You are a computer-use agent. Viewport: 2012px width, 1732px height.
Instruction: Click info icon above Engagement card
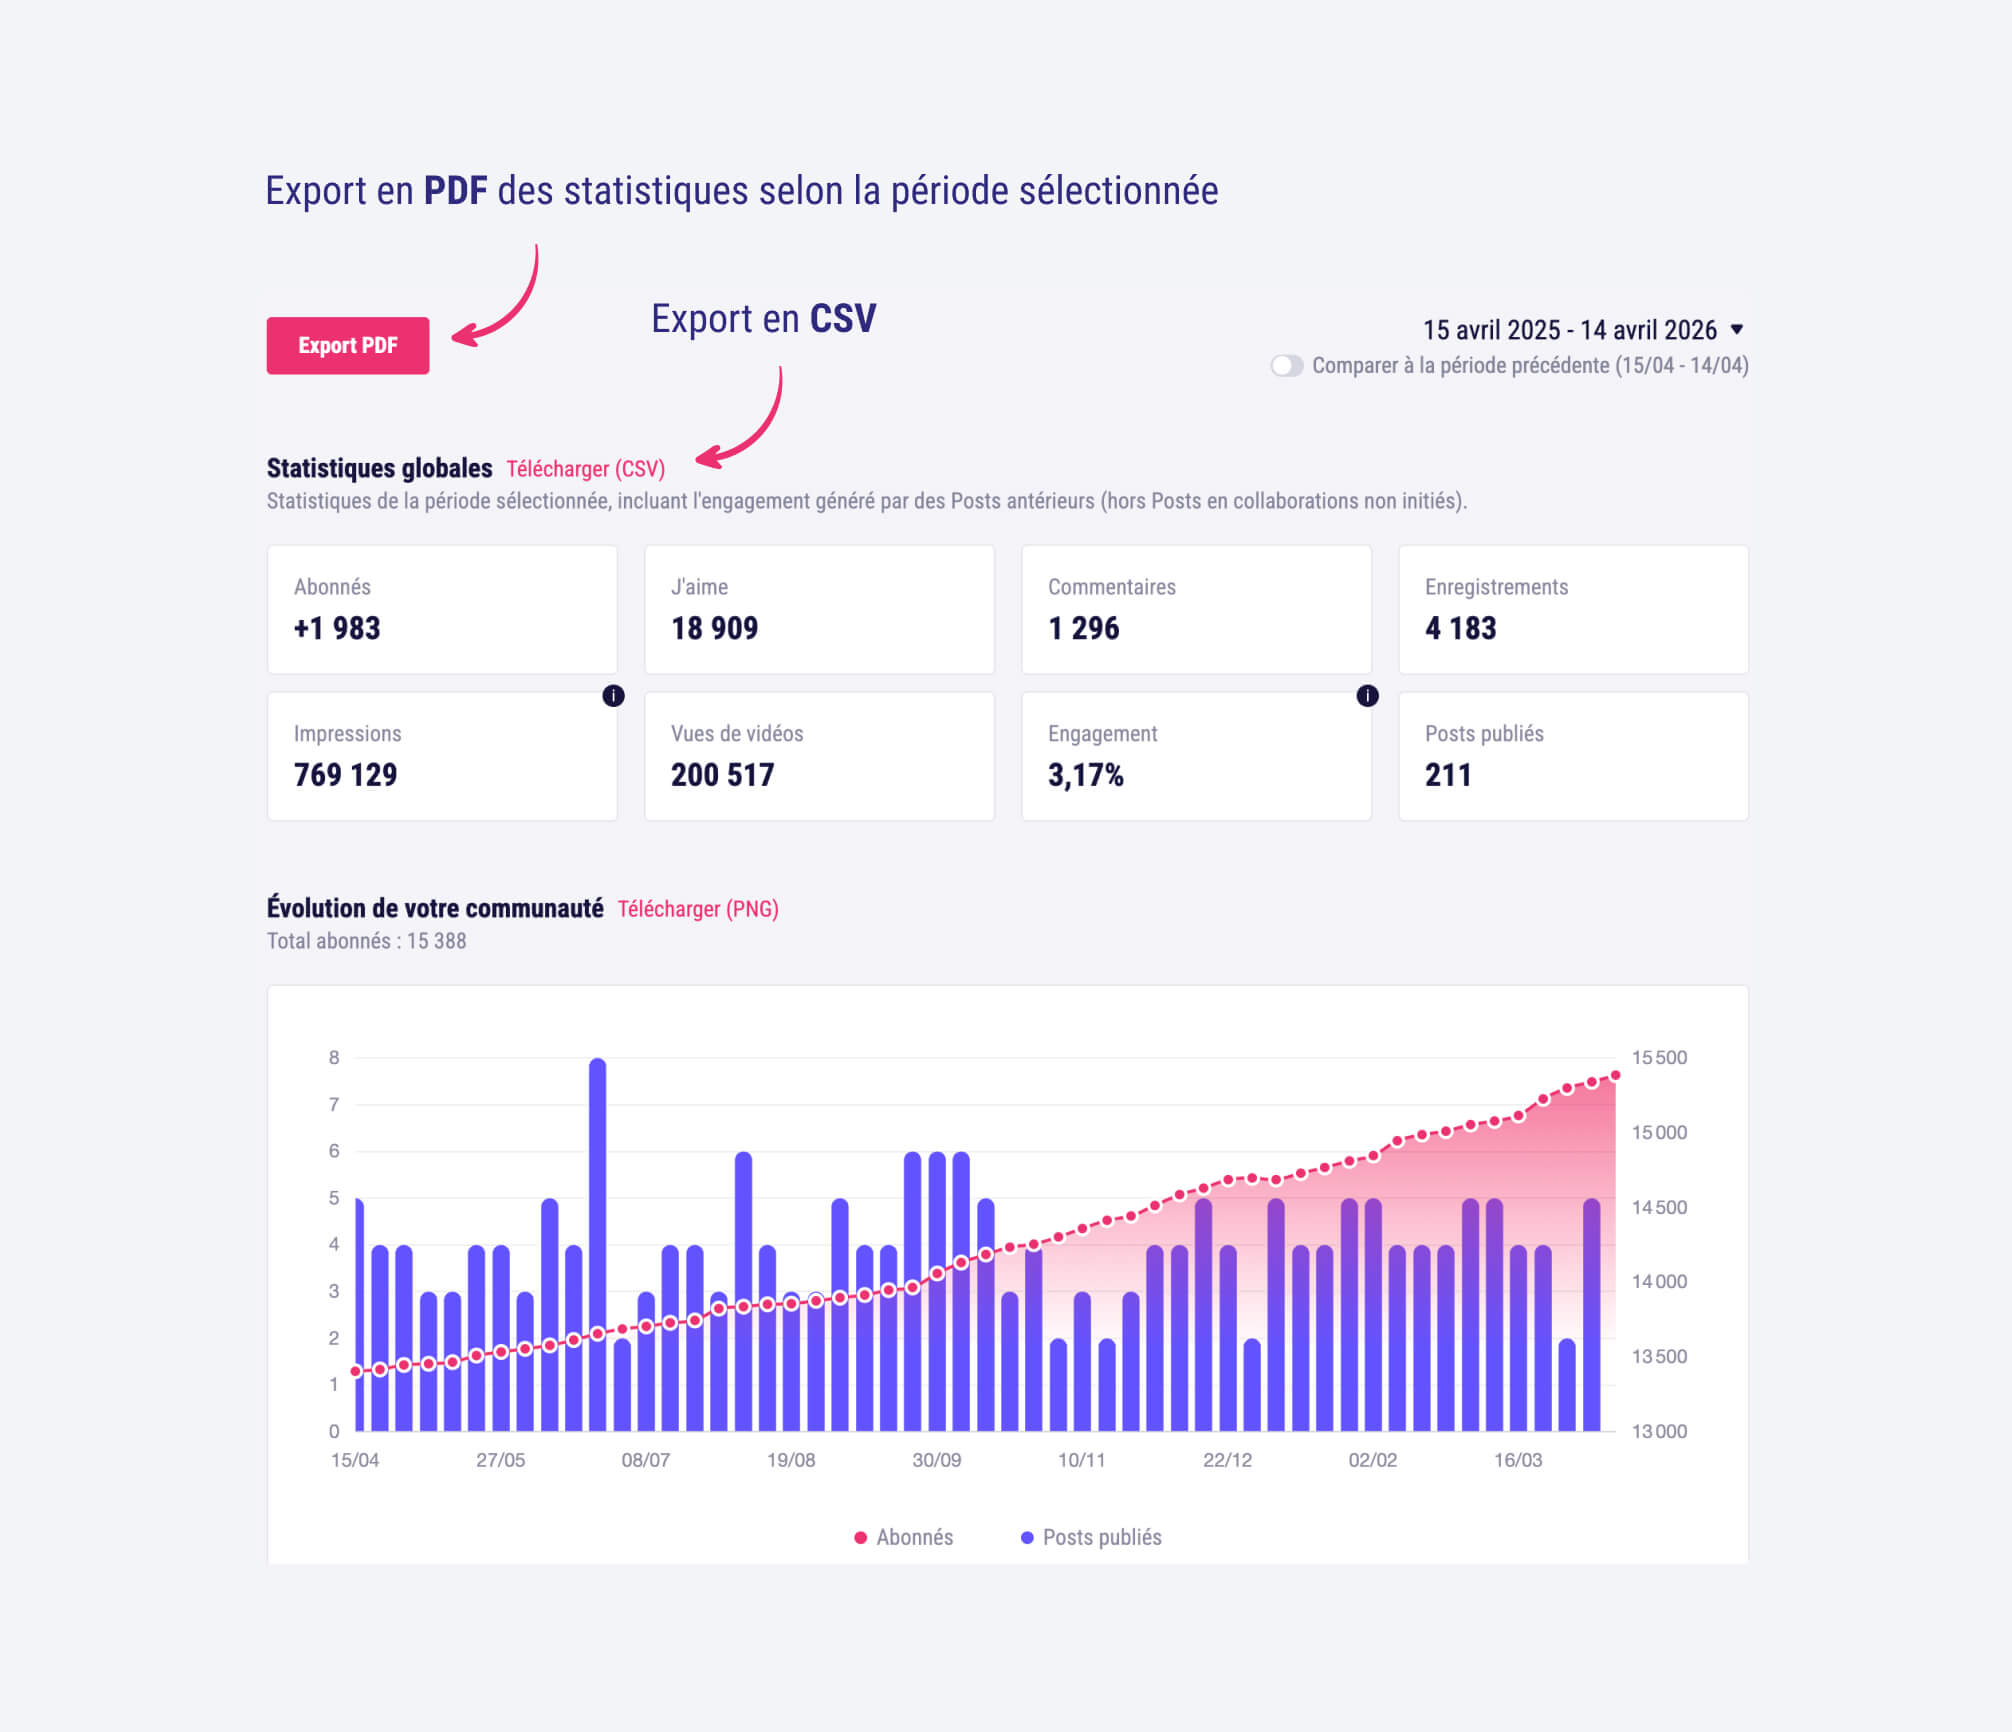click(x=1367, y=696)
